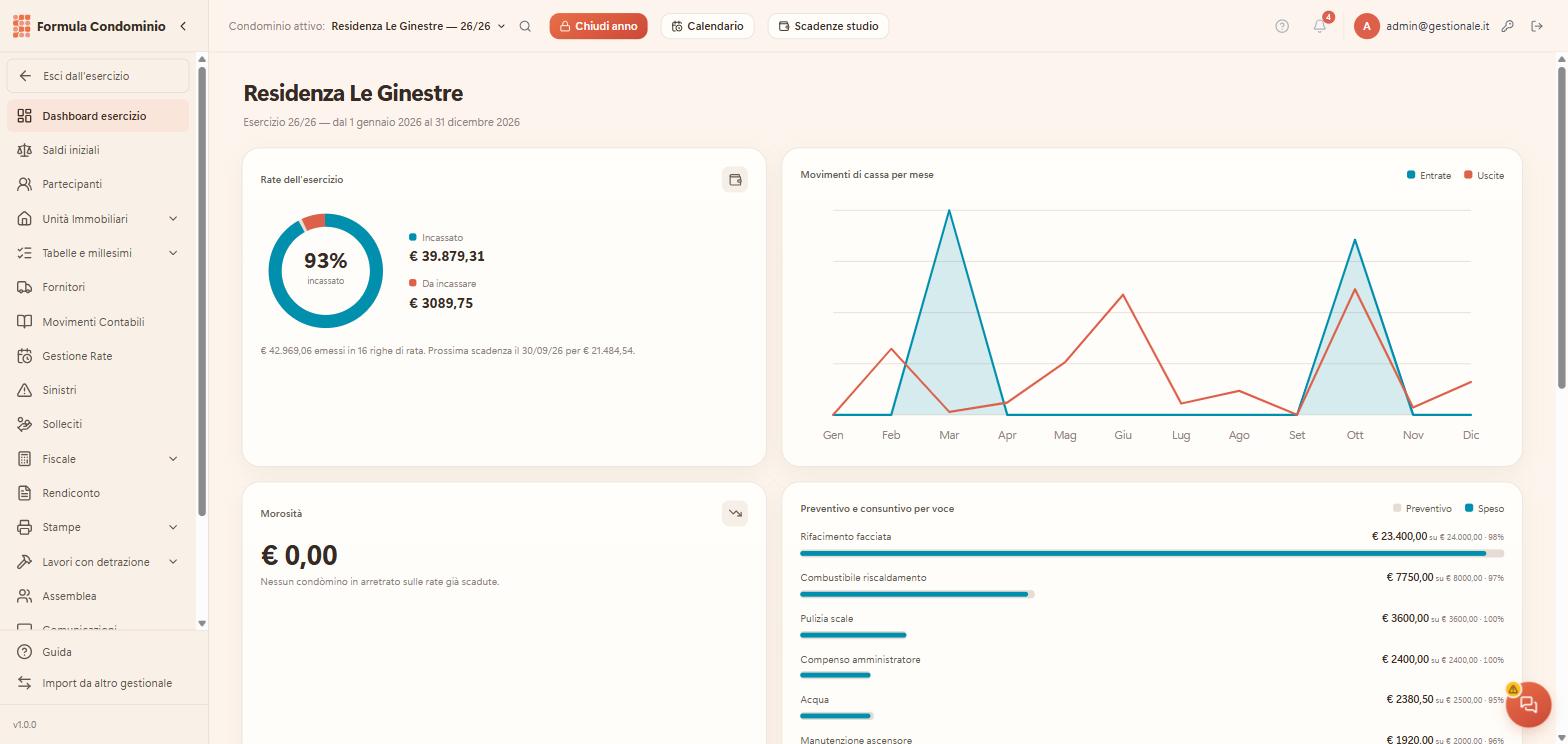
Task: Click the Import arrows icon
Action: pyautogui.click(x=25, y=683)
